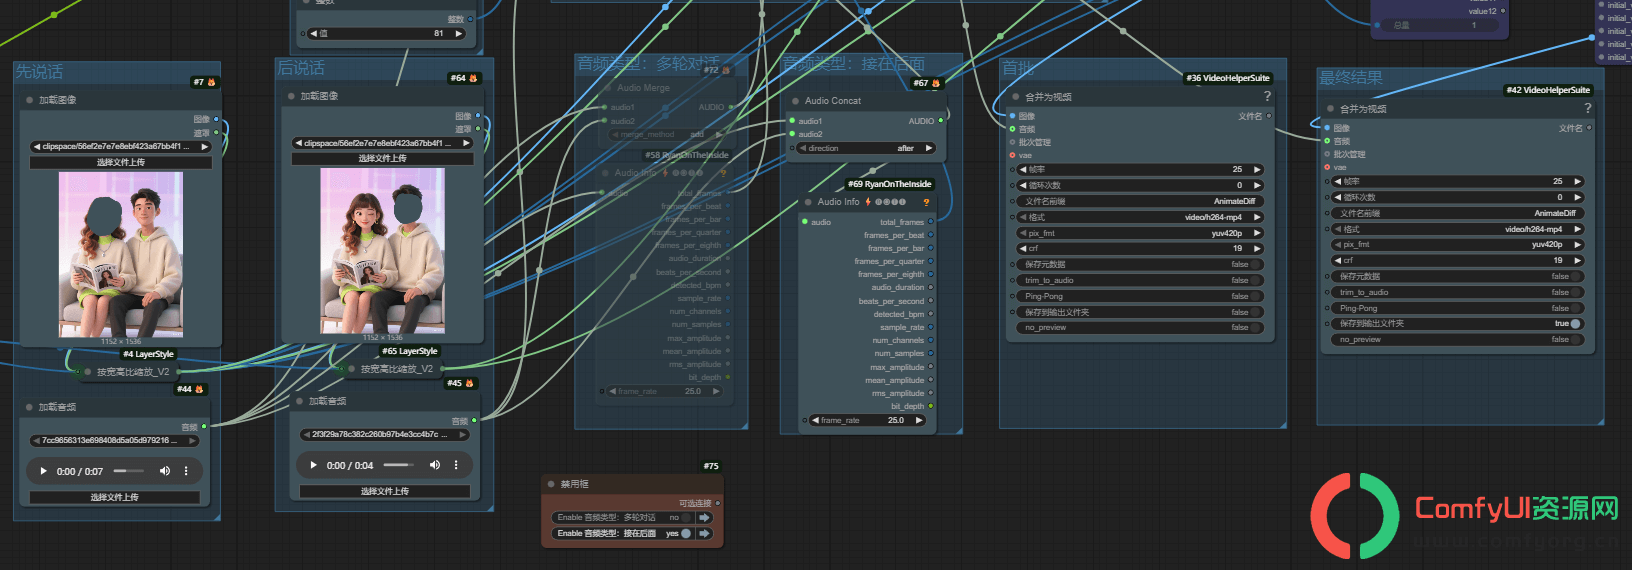Image resolution: width=1632 pixels, height=570 pixels.
Task: Click the help question mark on node #36
Action: (1267, 96)
